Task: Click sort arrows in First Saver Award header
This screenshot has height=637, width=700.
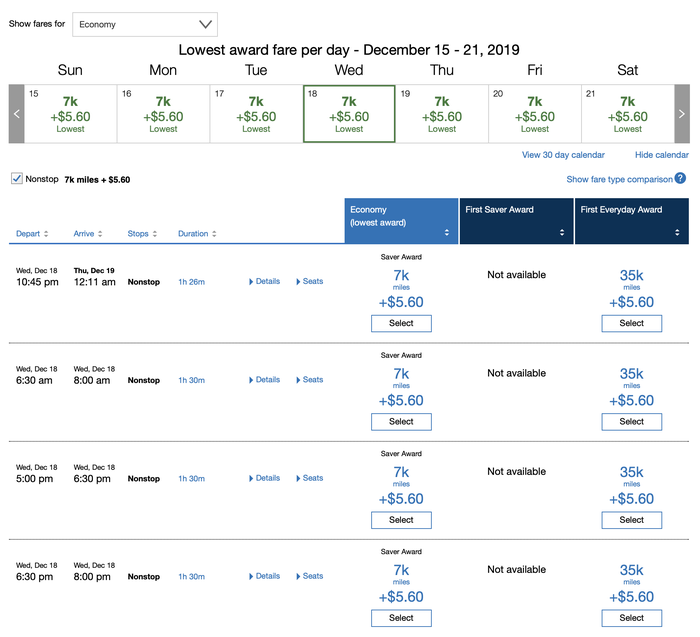Action: pyautogui.click(x=562, y=233)
